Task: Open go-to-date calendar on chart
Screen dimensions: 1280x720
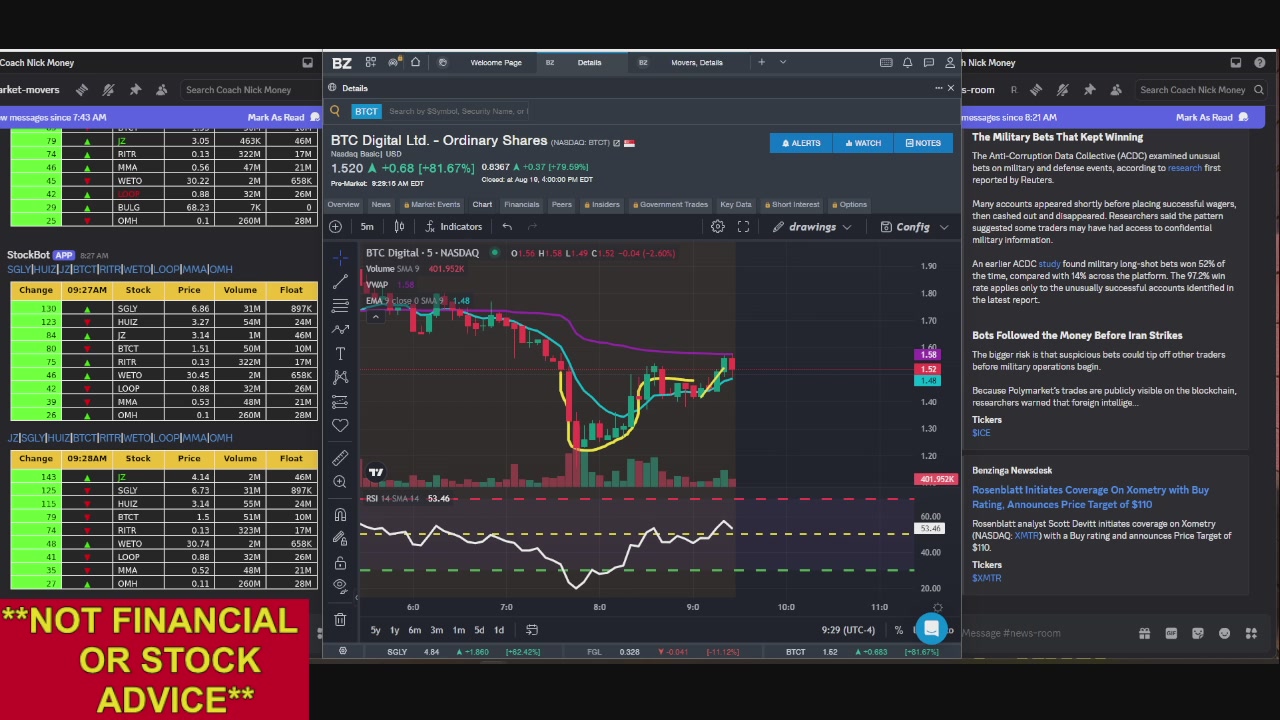Action: [x=532, y=630]
